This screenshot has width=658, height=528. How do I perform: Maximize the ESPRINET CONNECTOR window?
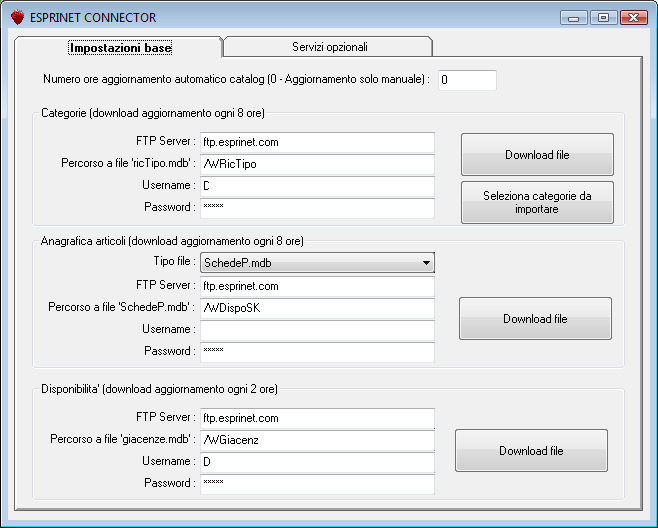click(603, 18)
